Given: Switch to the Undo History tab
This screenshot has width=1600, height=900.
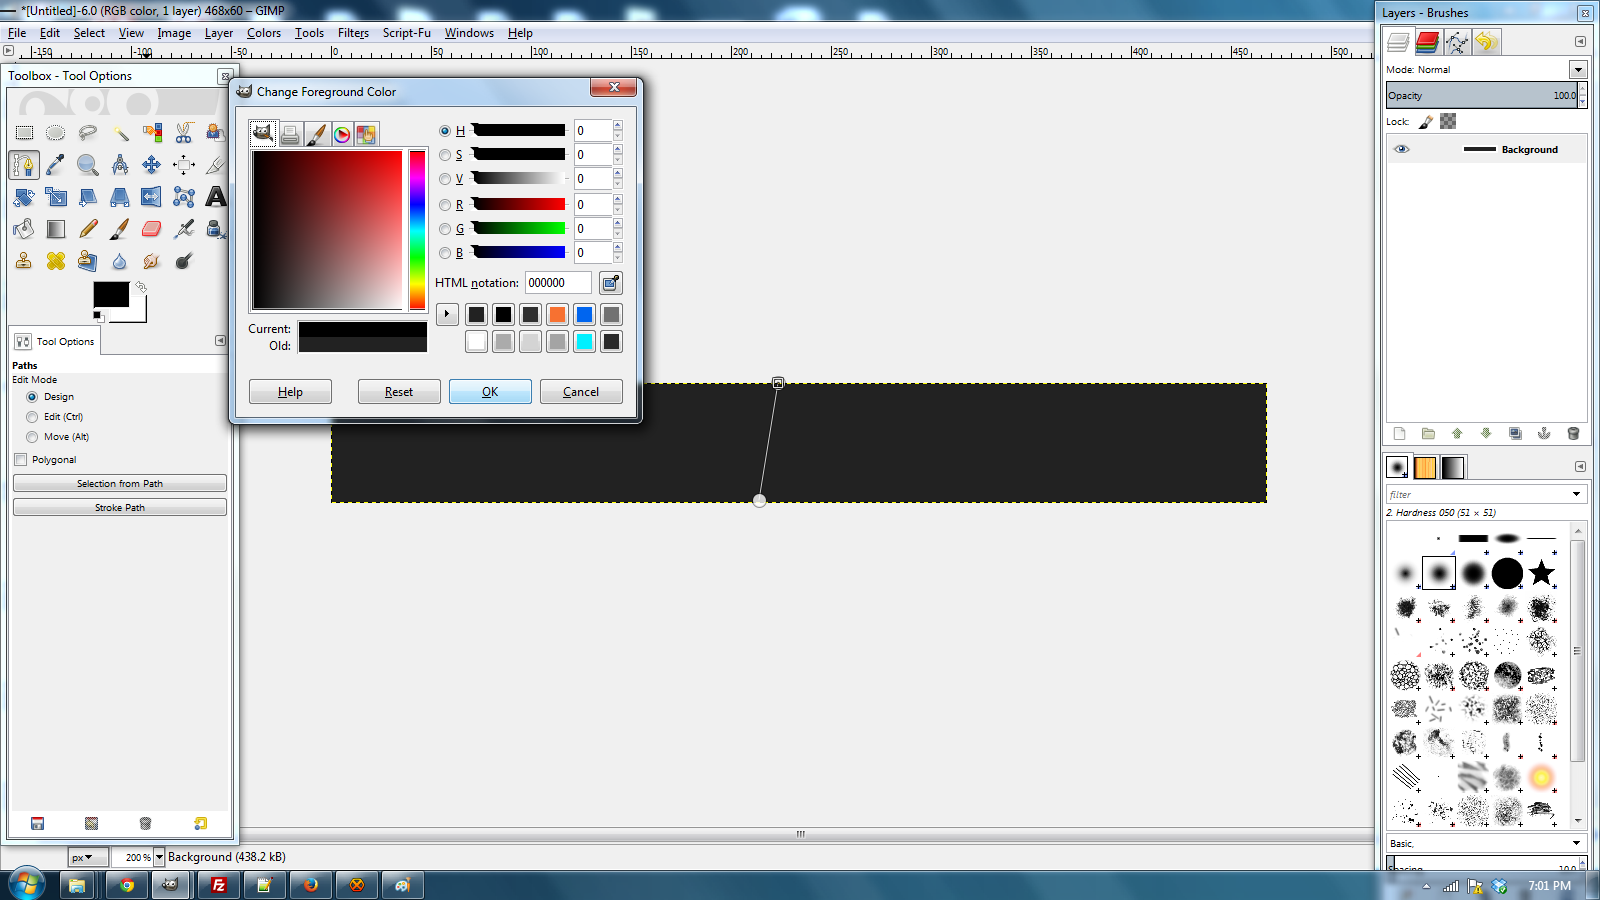Looking at the screenshot, I should tap(1486, 42).
